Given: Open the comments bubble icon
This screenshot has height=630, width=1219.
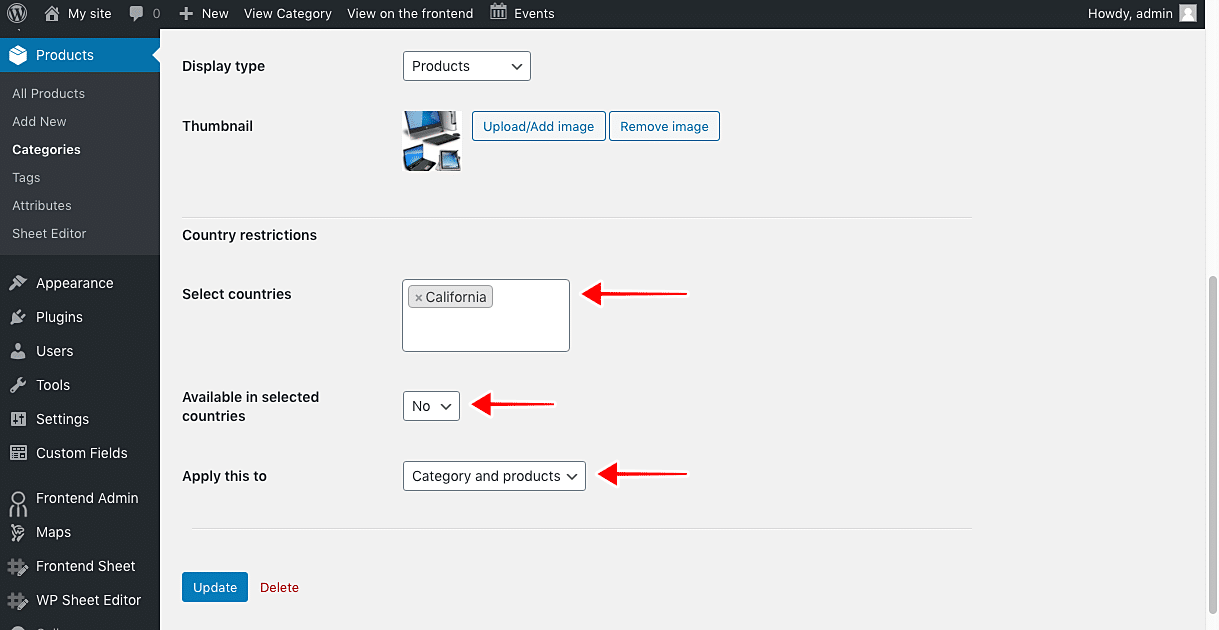Looking at the screenshot, I should 136,14.
